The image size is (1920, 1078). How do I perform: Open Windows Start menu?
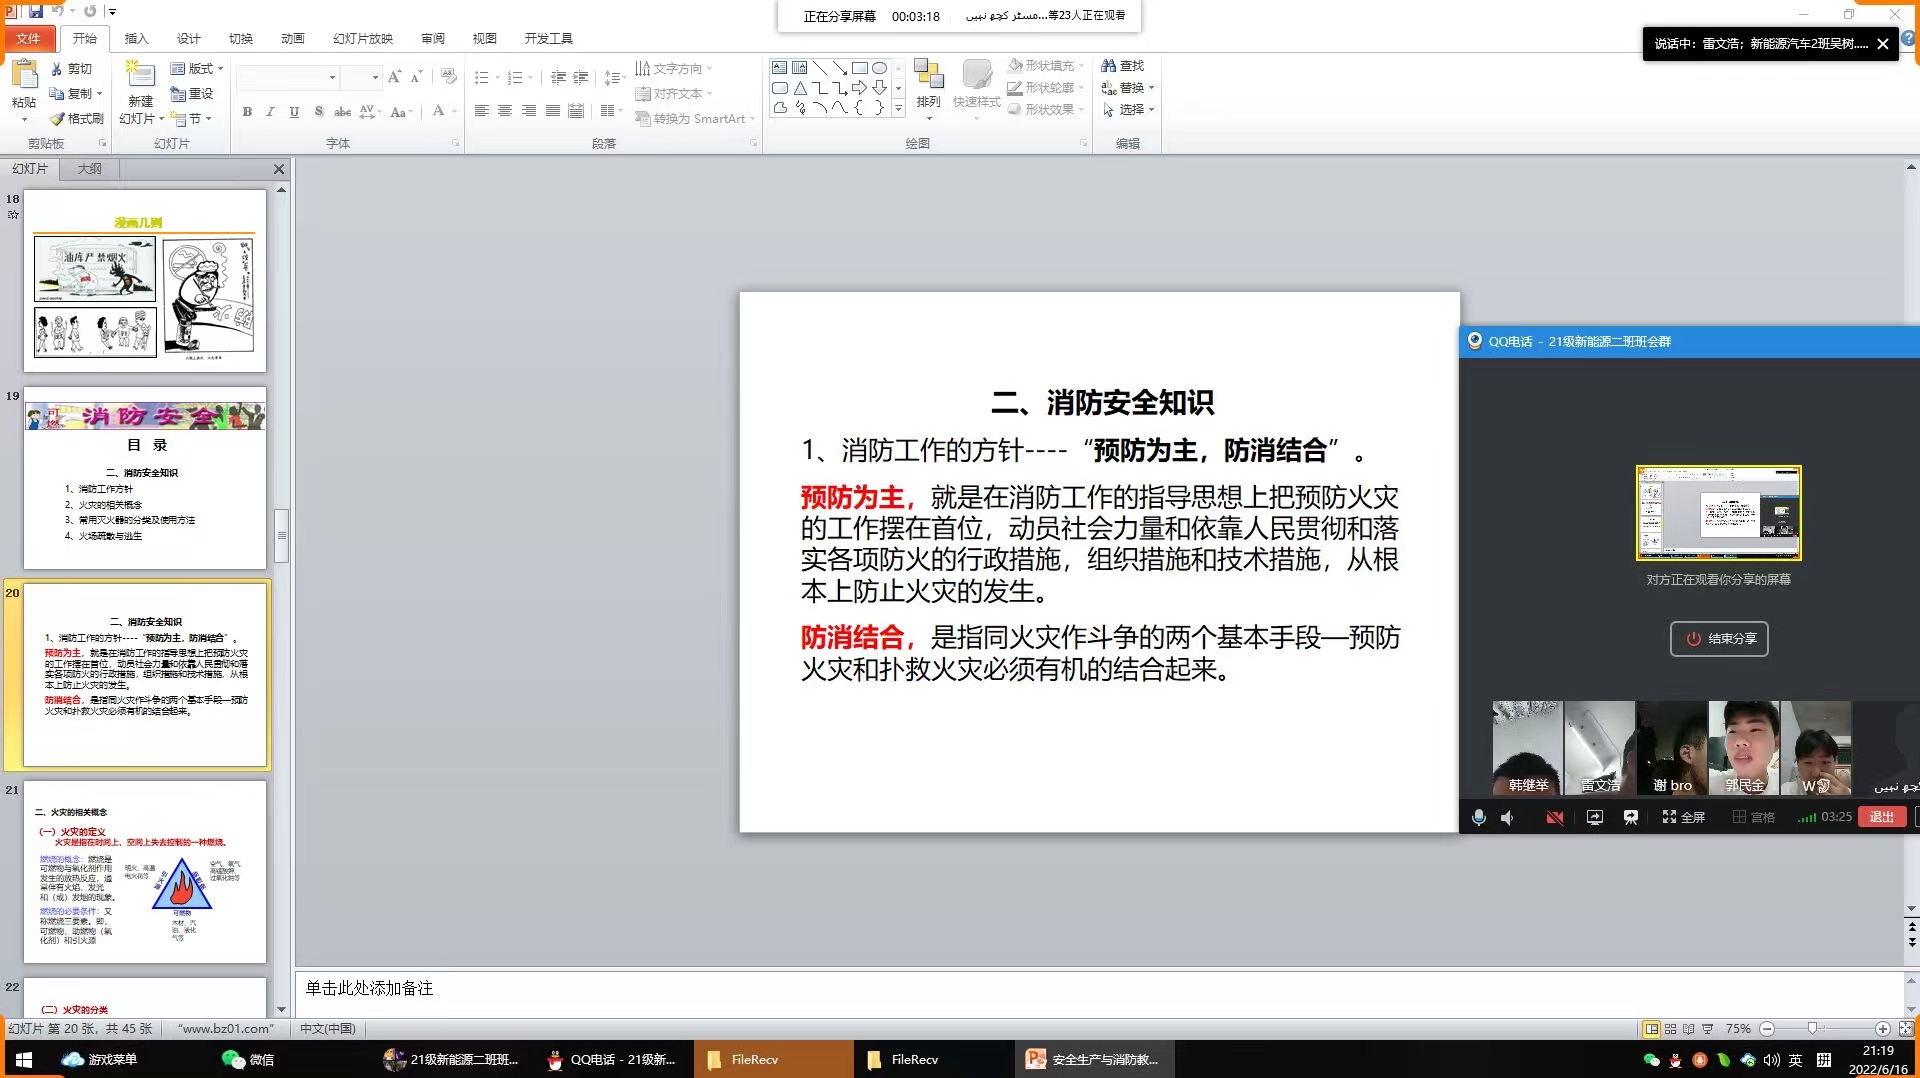click(x=24, y=1059)
